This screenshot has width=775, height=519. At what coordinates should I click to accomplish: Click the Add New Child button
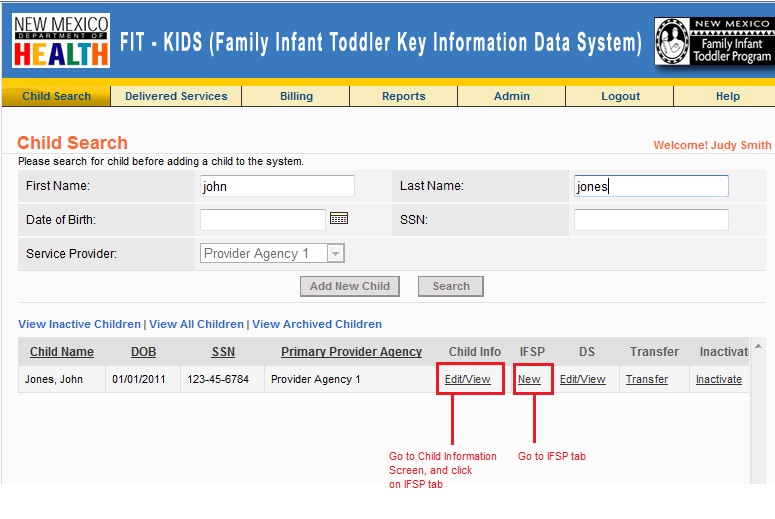click(350, 286)
